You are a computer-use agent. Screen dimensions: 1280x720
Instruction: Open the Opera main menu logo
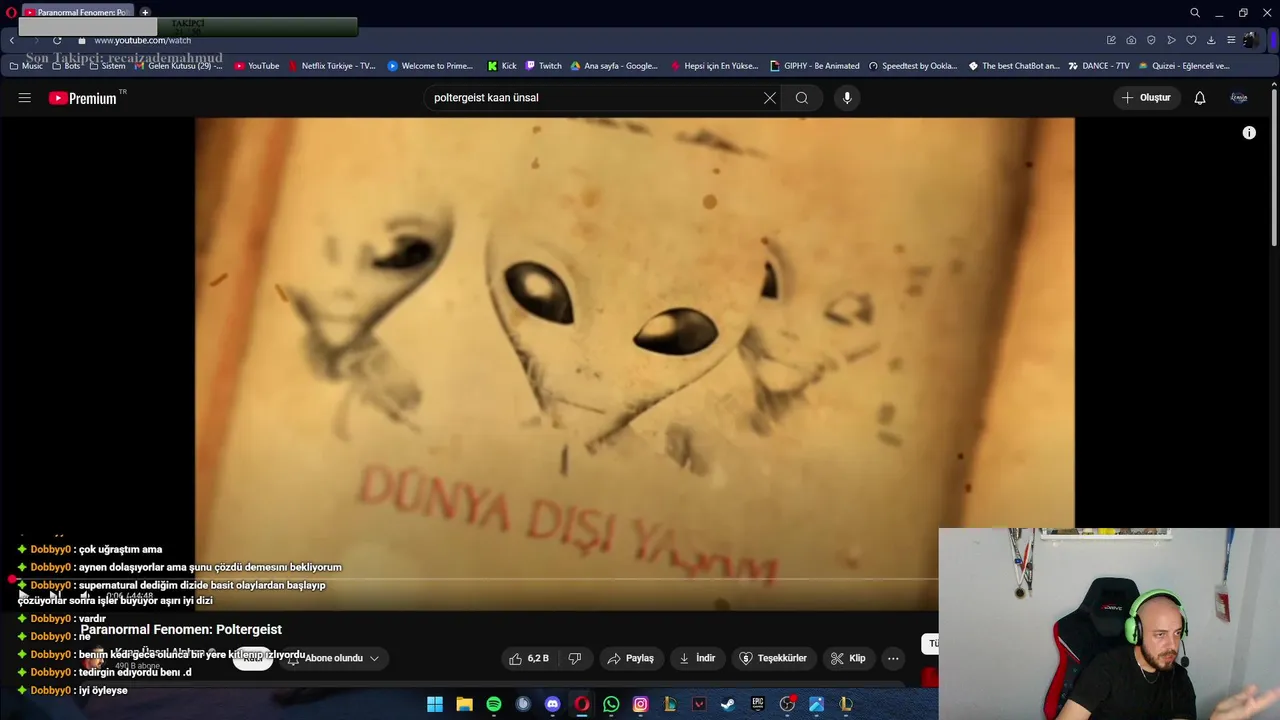tap(11, 13)
